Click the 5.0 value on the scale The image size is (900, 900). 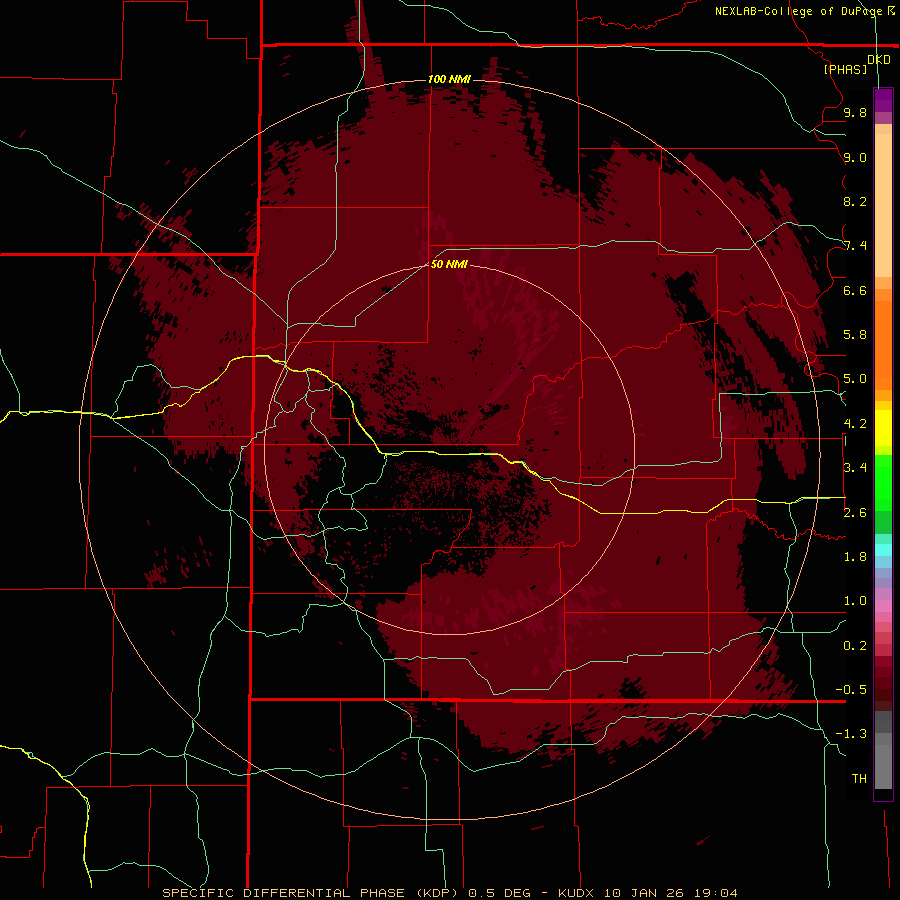click(x=855, y=379)
